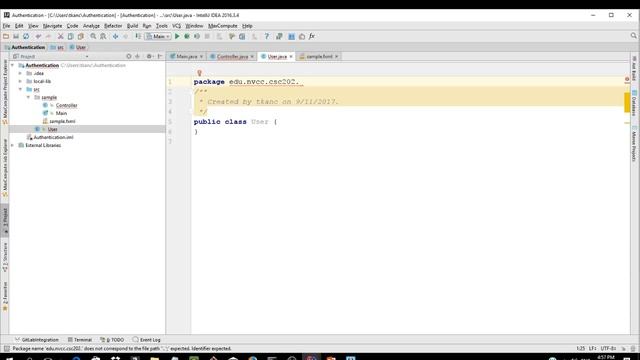Click the LF line separator in status bar
This screenshot has height=360, width=640.
pyautogui.click(x=592, y=349)
